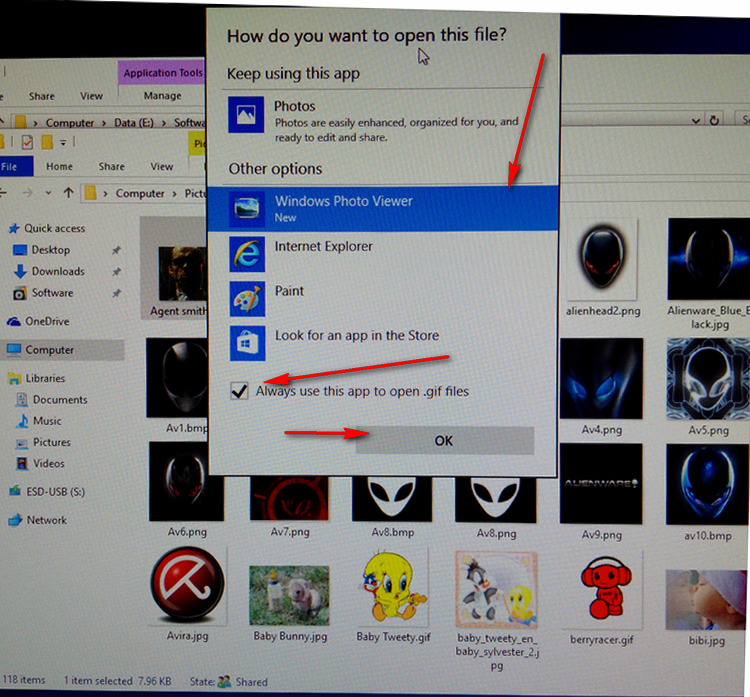Screen dimensions: 750x697
Task: Click Av8.png file name label
Action: click(x=496, y=533)
